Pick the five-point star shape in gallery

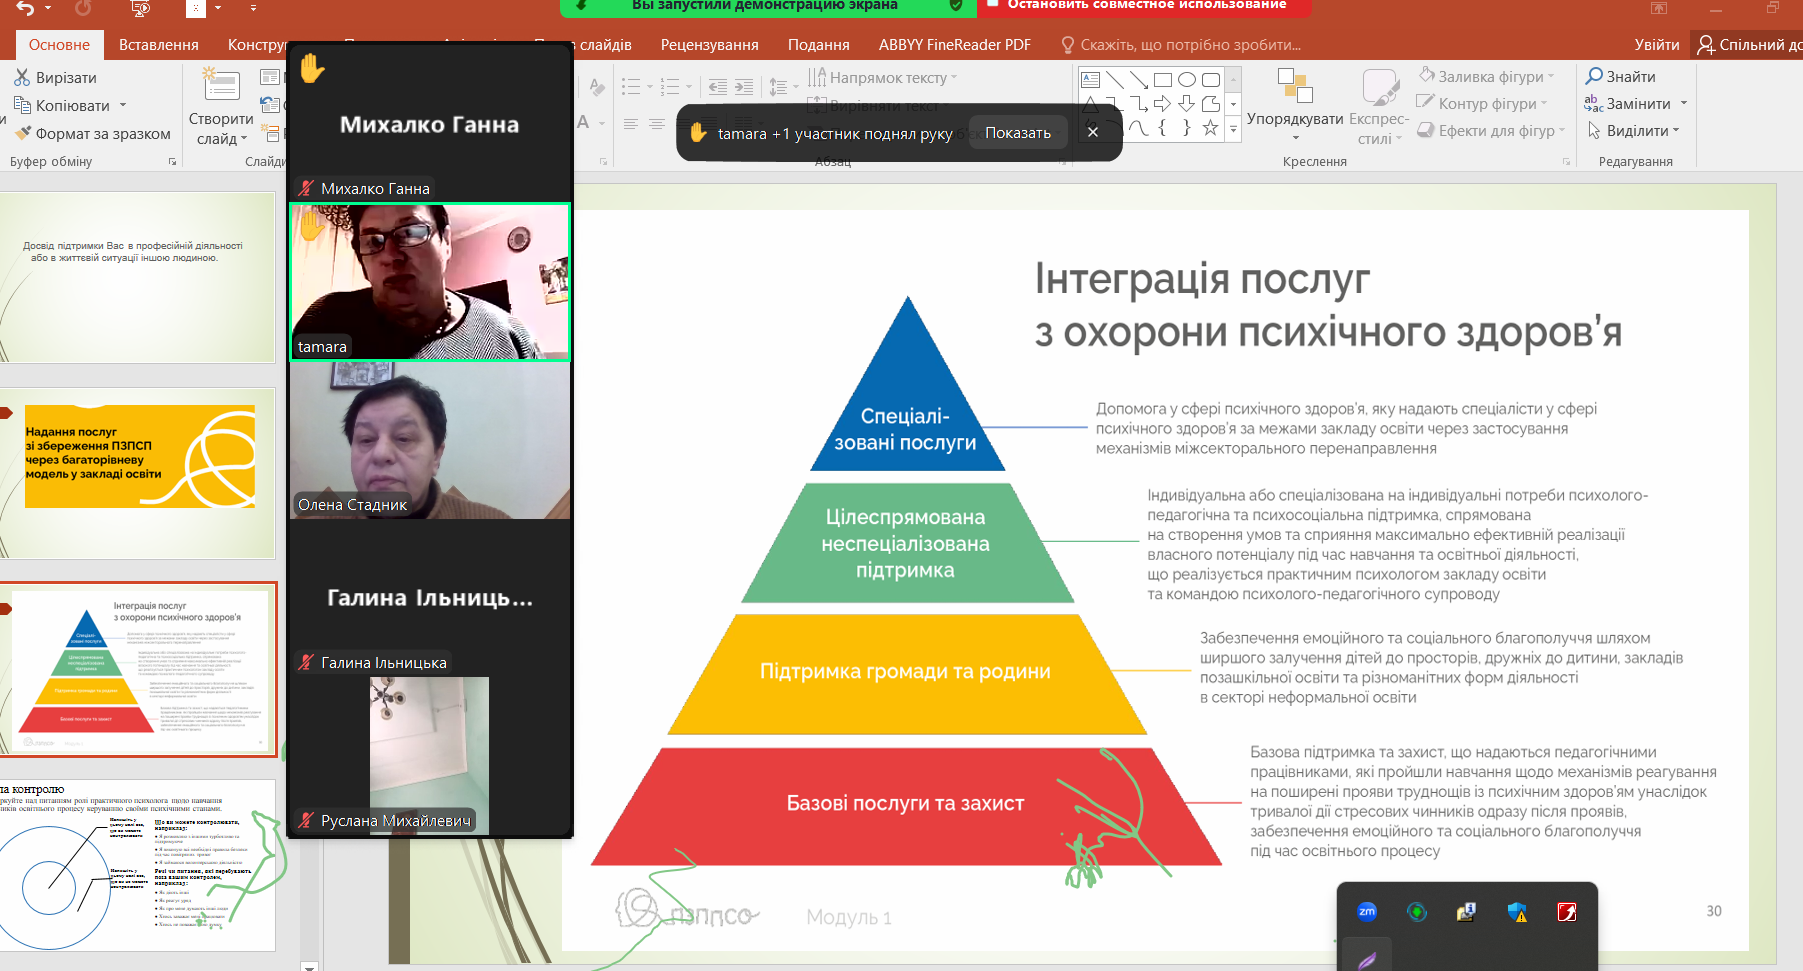click(x=1210, y=128)
